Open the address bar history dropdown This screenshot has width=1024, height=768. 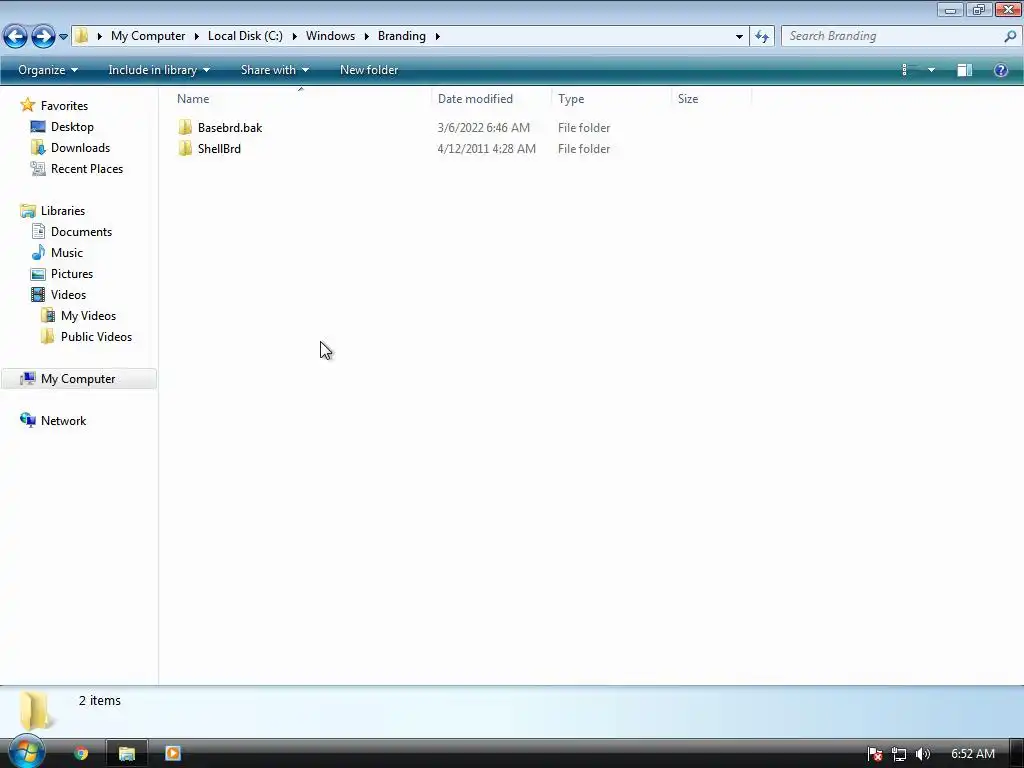739,37
